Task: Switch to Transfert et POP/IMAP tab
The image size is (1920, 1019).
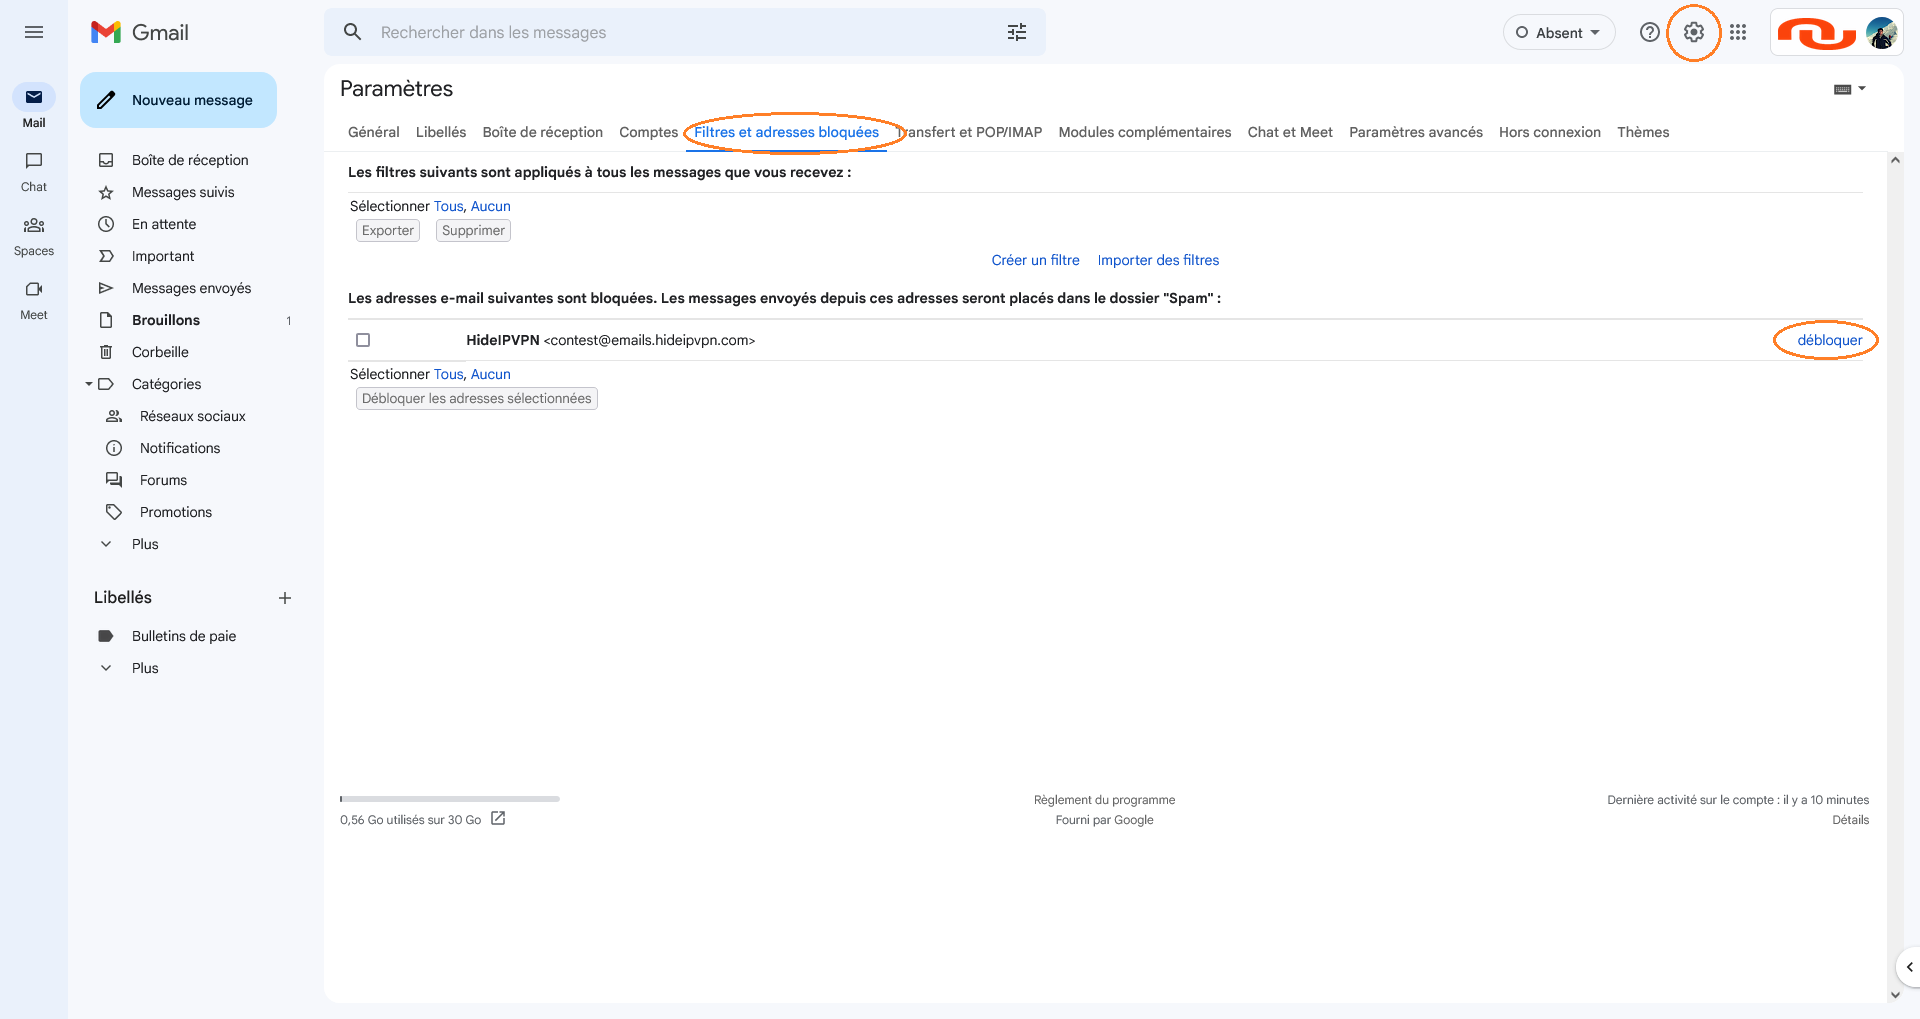Action: [x=970, y=132]
